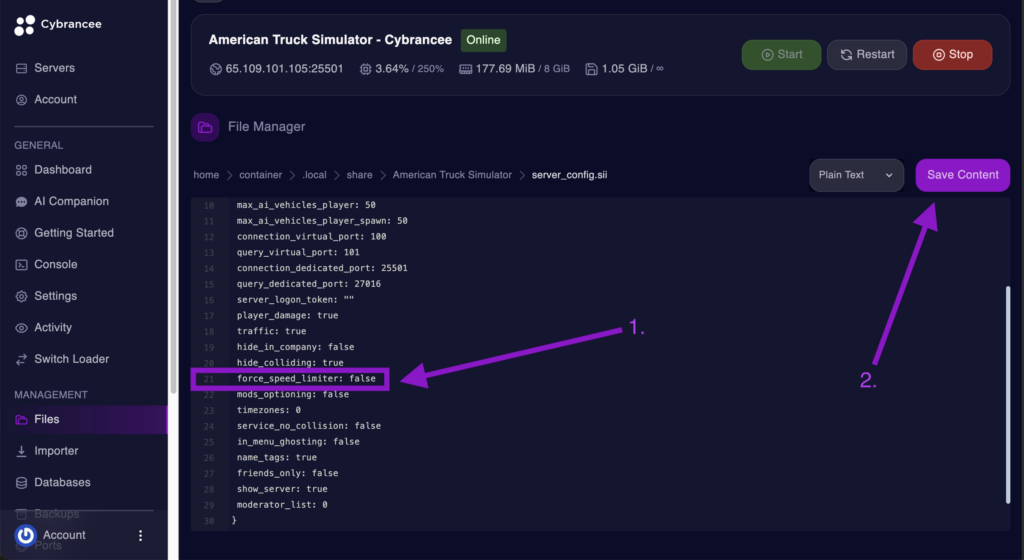Open the Settings page

(56, 296)
